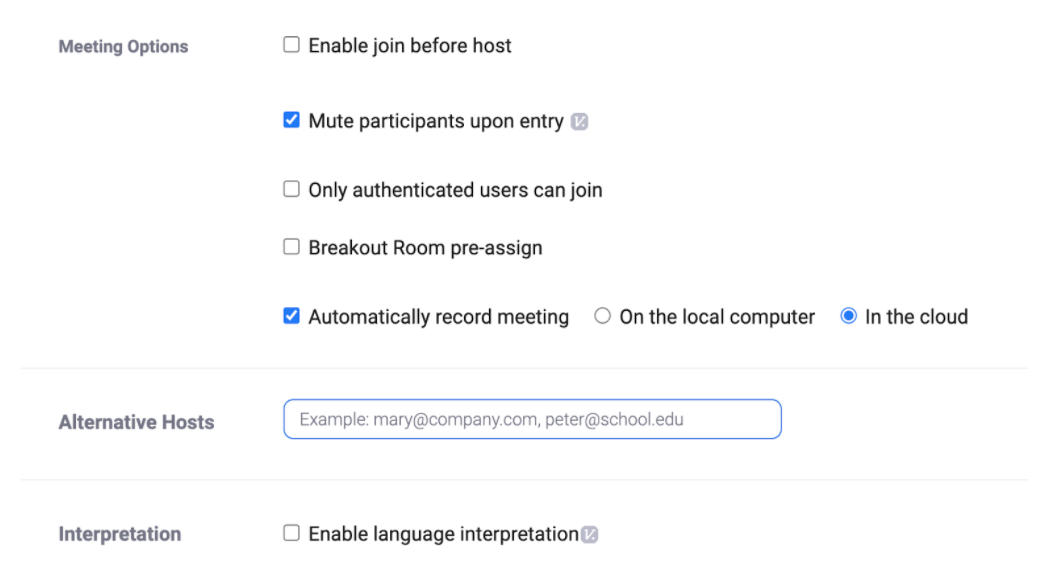1042x578 pixels.
Task: Select the On the local computer radio button
Action: (602, 316)
